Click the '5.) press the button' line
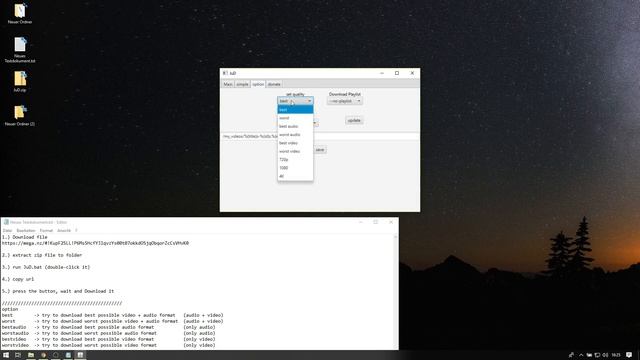Viewport: 640px width, 360px height. pyautogui.click(x=58, y=291)
